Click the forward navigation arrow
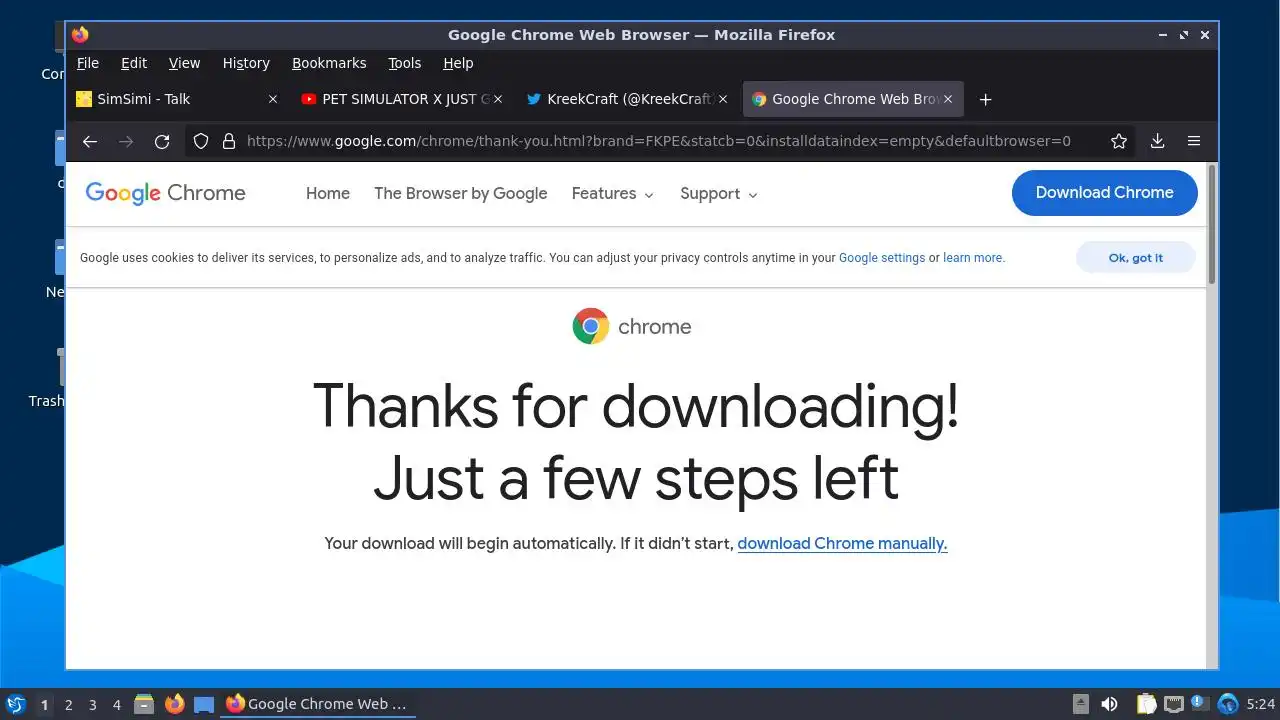Screen dimensions: 1280x720 tap(126, 141)
